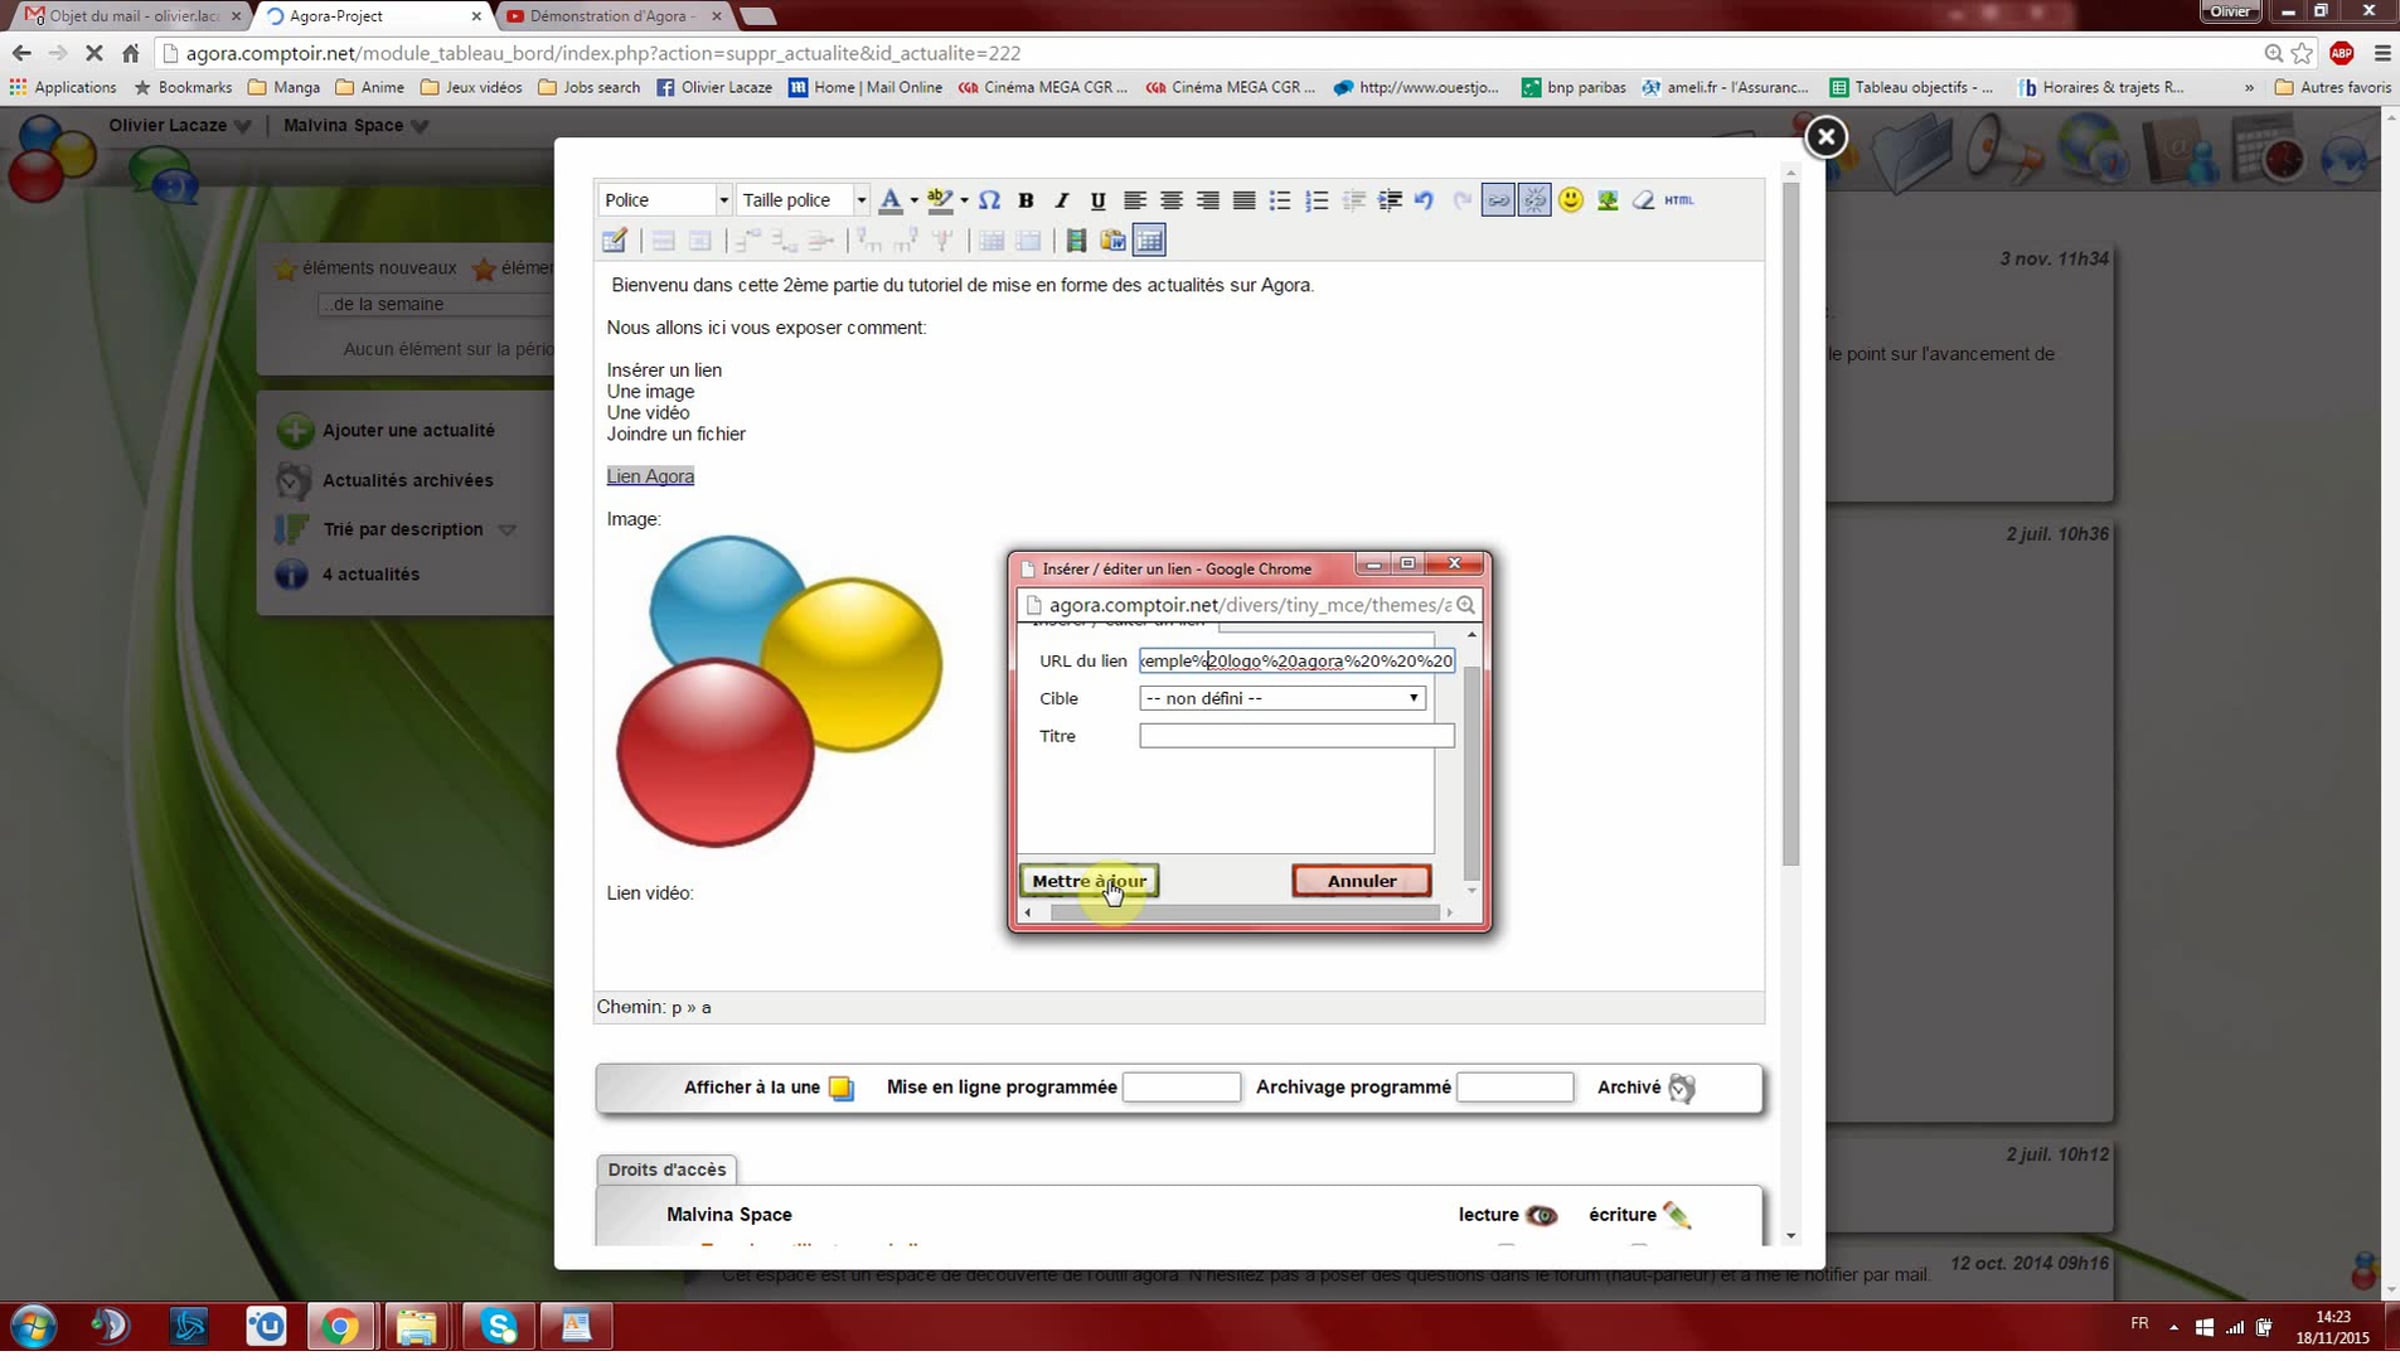The width and height of the screenshot is (2400, 1361).
Task: Undo last edit in editor
Action: point(1424,200)
